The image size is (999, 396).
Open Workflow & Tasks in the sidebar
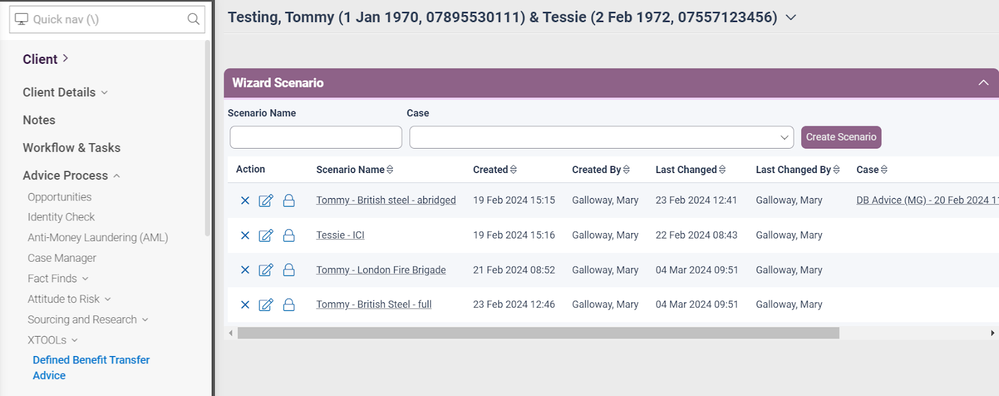tap(71, 148)
